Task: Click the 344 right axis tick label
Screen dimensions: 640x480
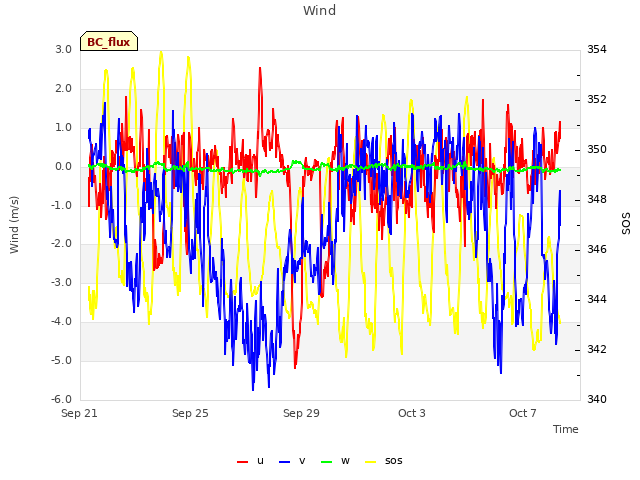Action: [x=597, y=300]
